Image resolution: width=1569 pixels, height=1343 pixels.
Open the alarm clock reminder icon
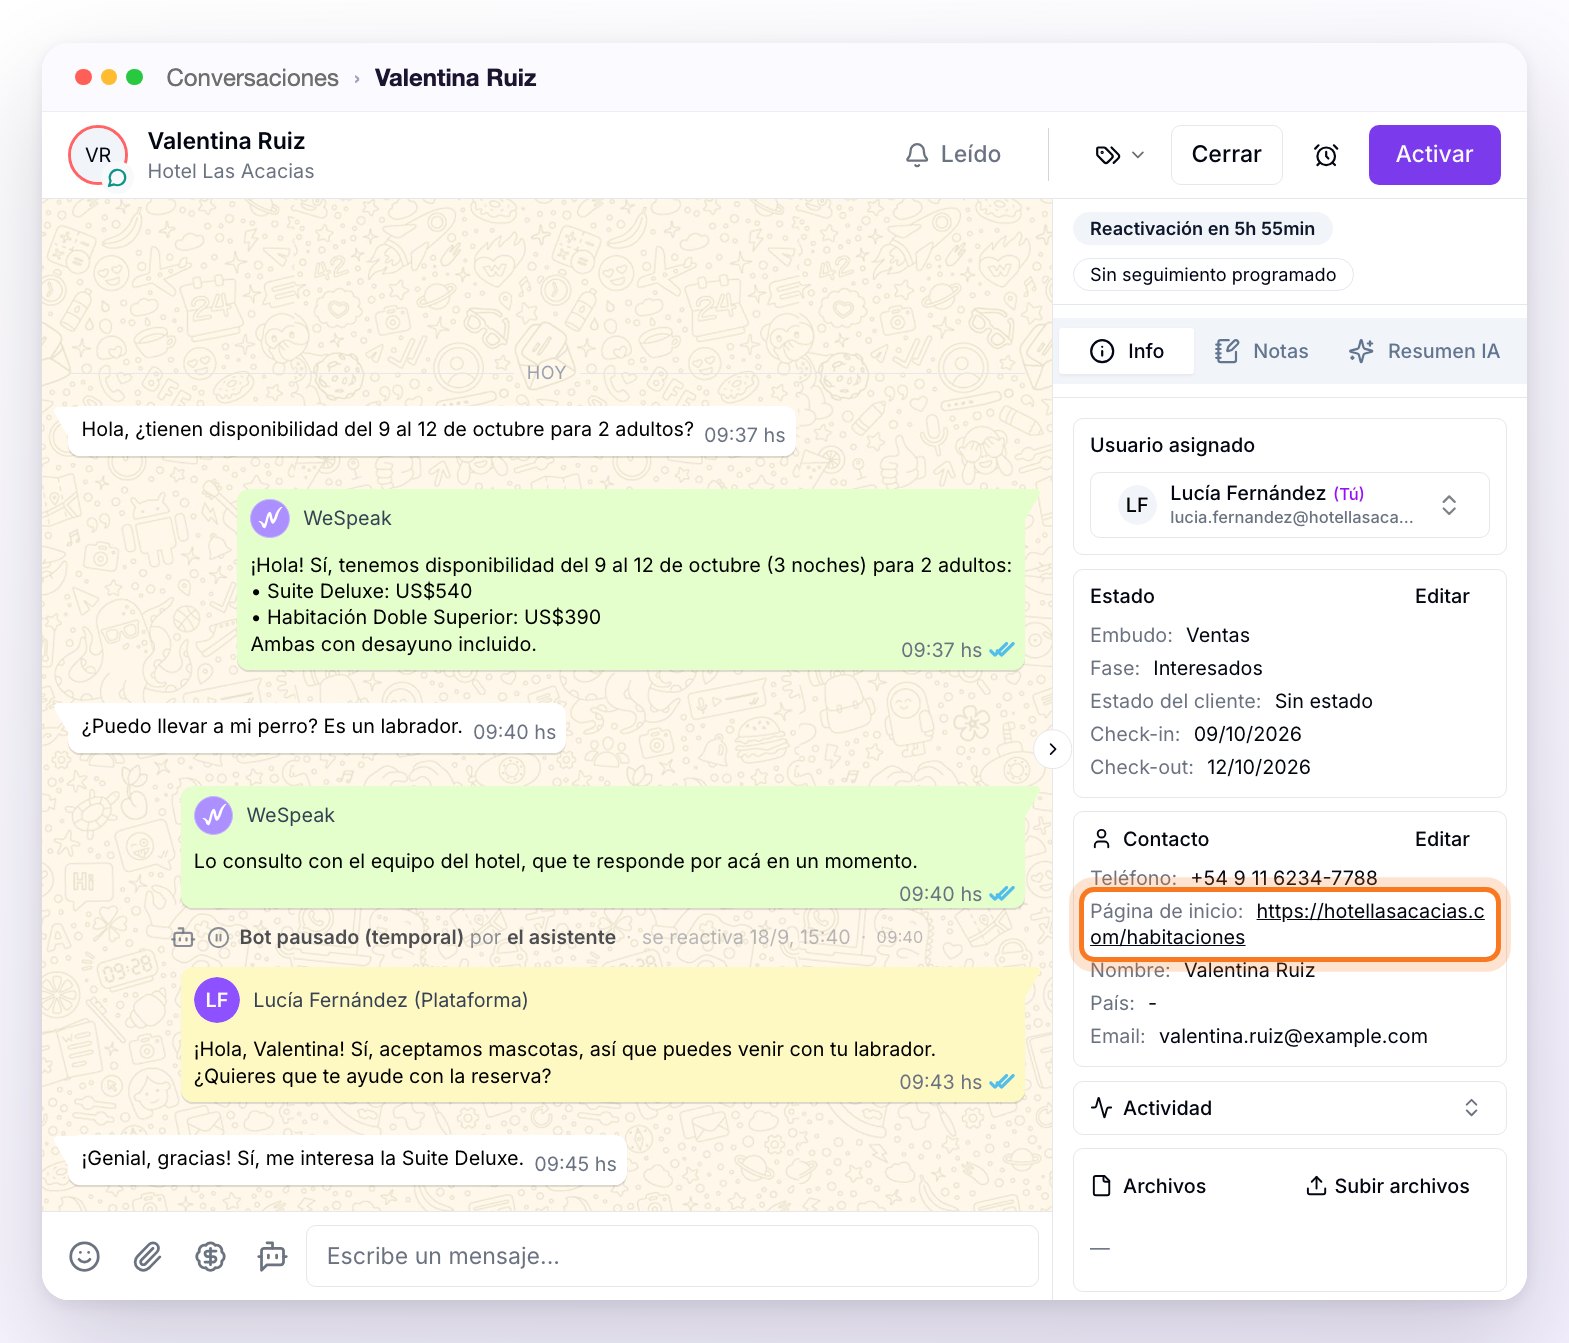click(1326, 155)
